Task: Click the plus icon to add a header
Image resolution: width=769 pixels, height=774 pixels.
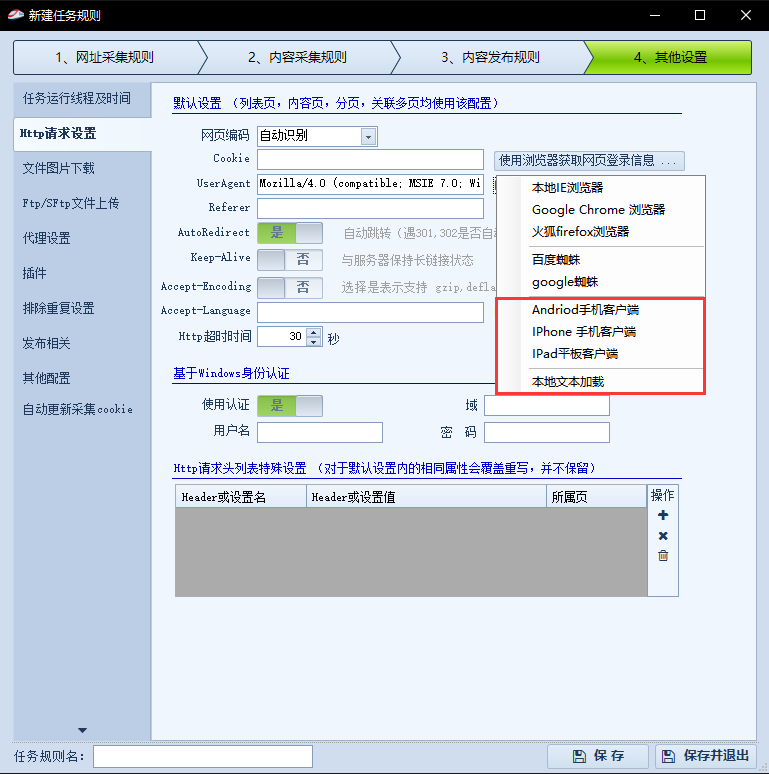Action: (662, 515)
